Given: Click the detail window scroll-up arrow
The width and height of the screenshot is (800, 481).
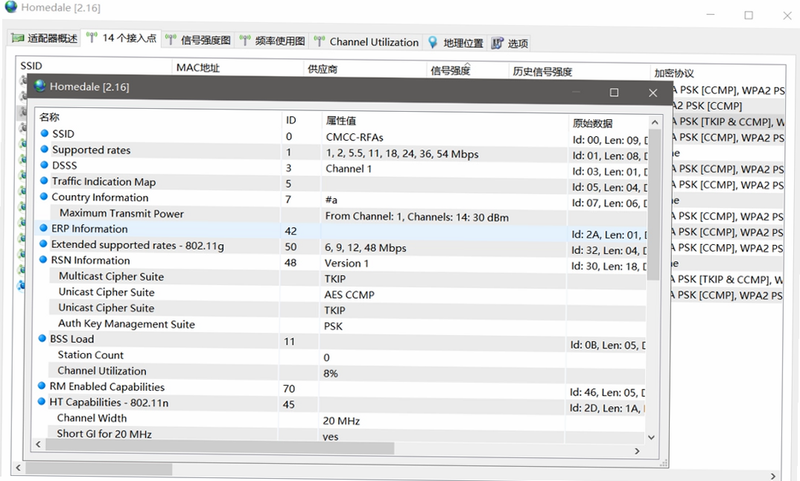Looking at the screenshot, I should pyautogui.click(x=655, y=122).
